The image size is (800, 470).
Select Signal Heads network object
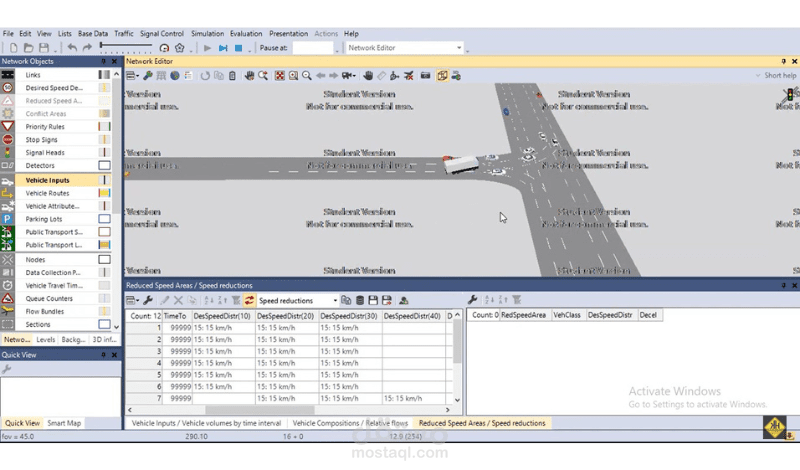click(45, 153)
